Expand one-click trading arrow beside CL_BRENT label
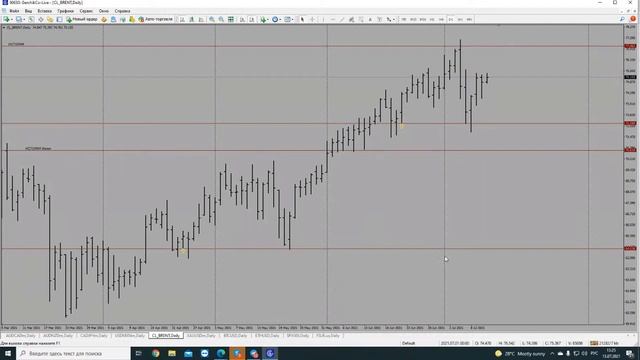640x360 pixels. coord(4,27)
